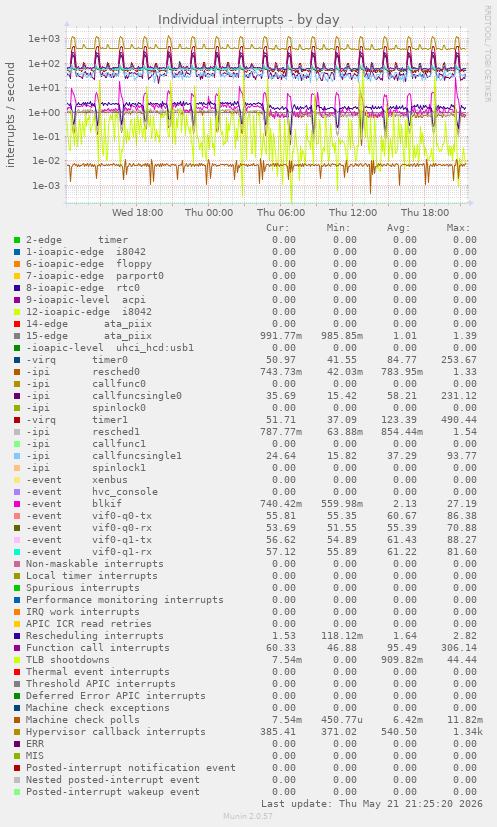
Task: Click the RRDTOOL / TOBI OETIKER vertical watermark
Action: click(x=487, y=53)
